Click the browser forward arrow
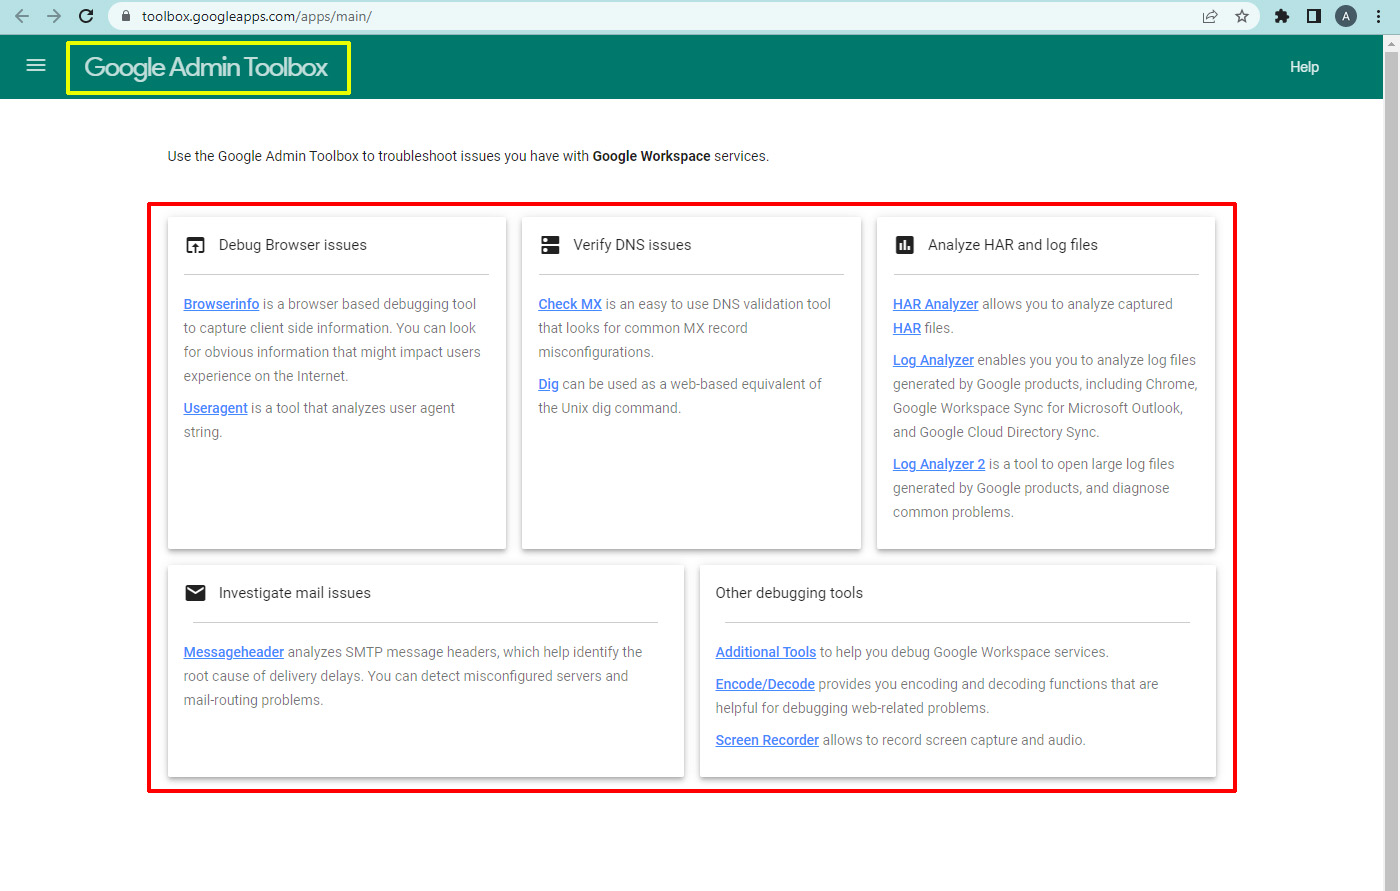1400x891 pixels. coord(54,16)
